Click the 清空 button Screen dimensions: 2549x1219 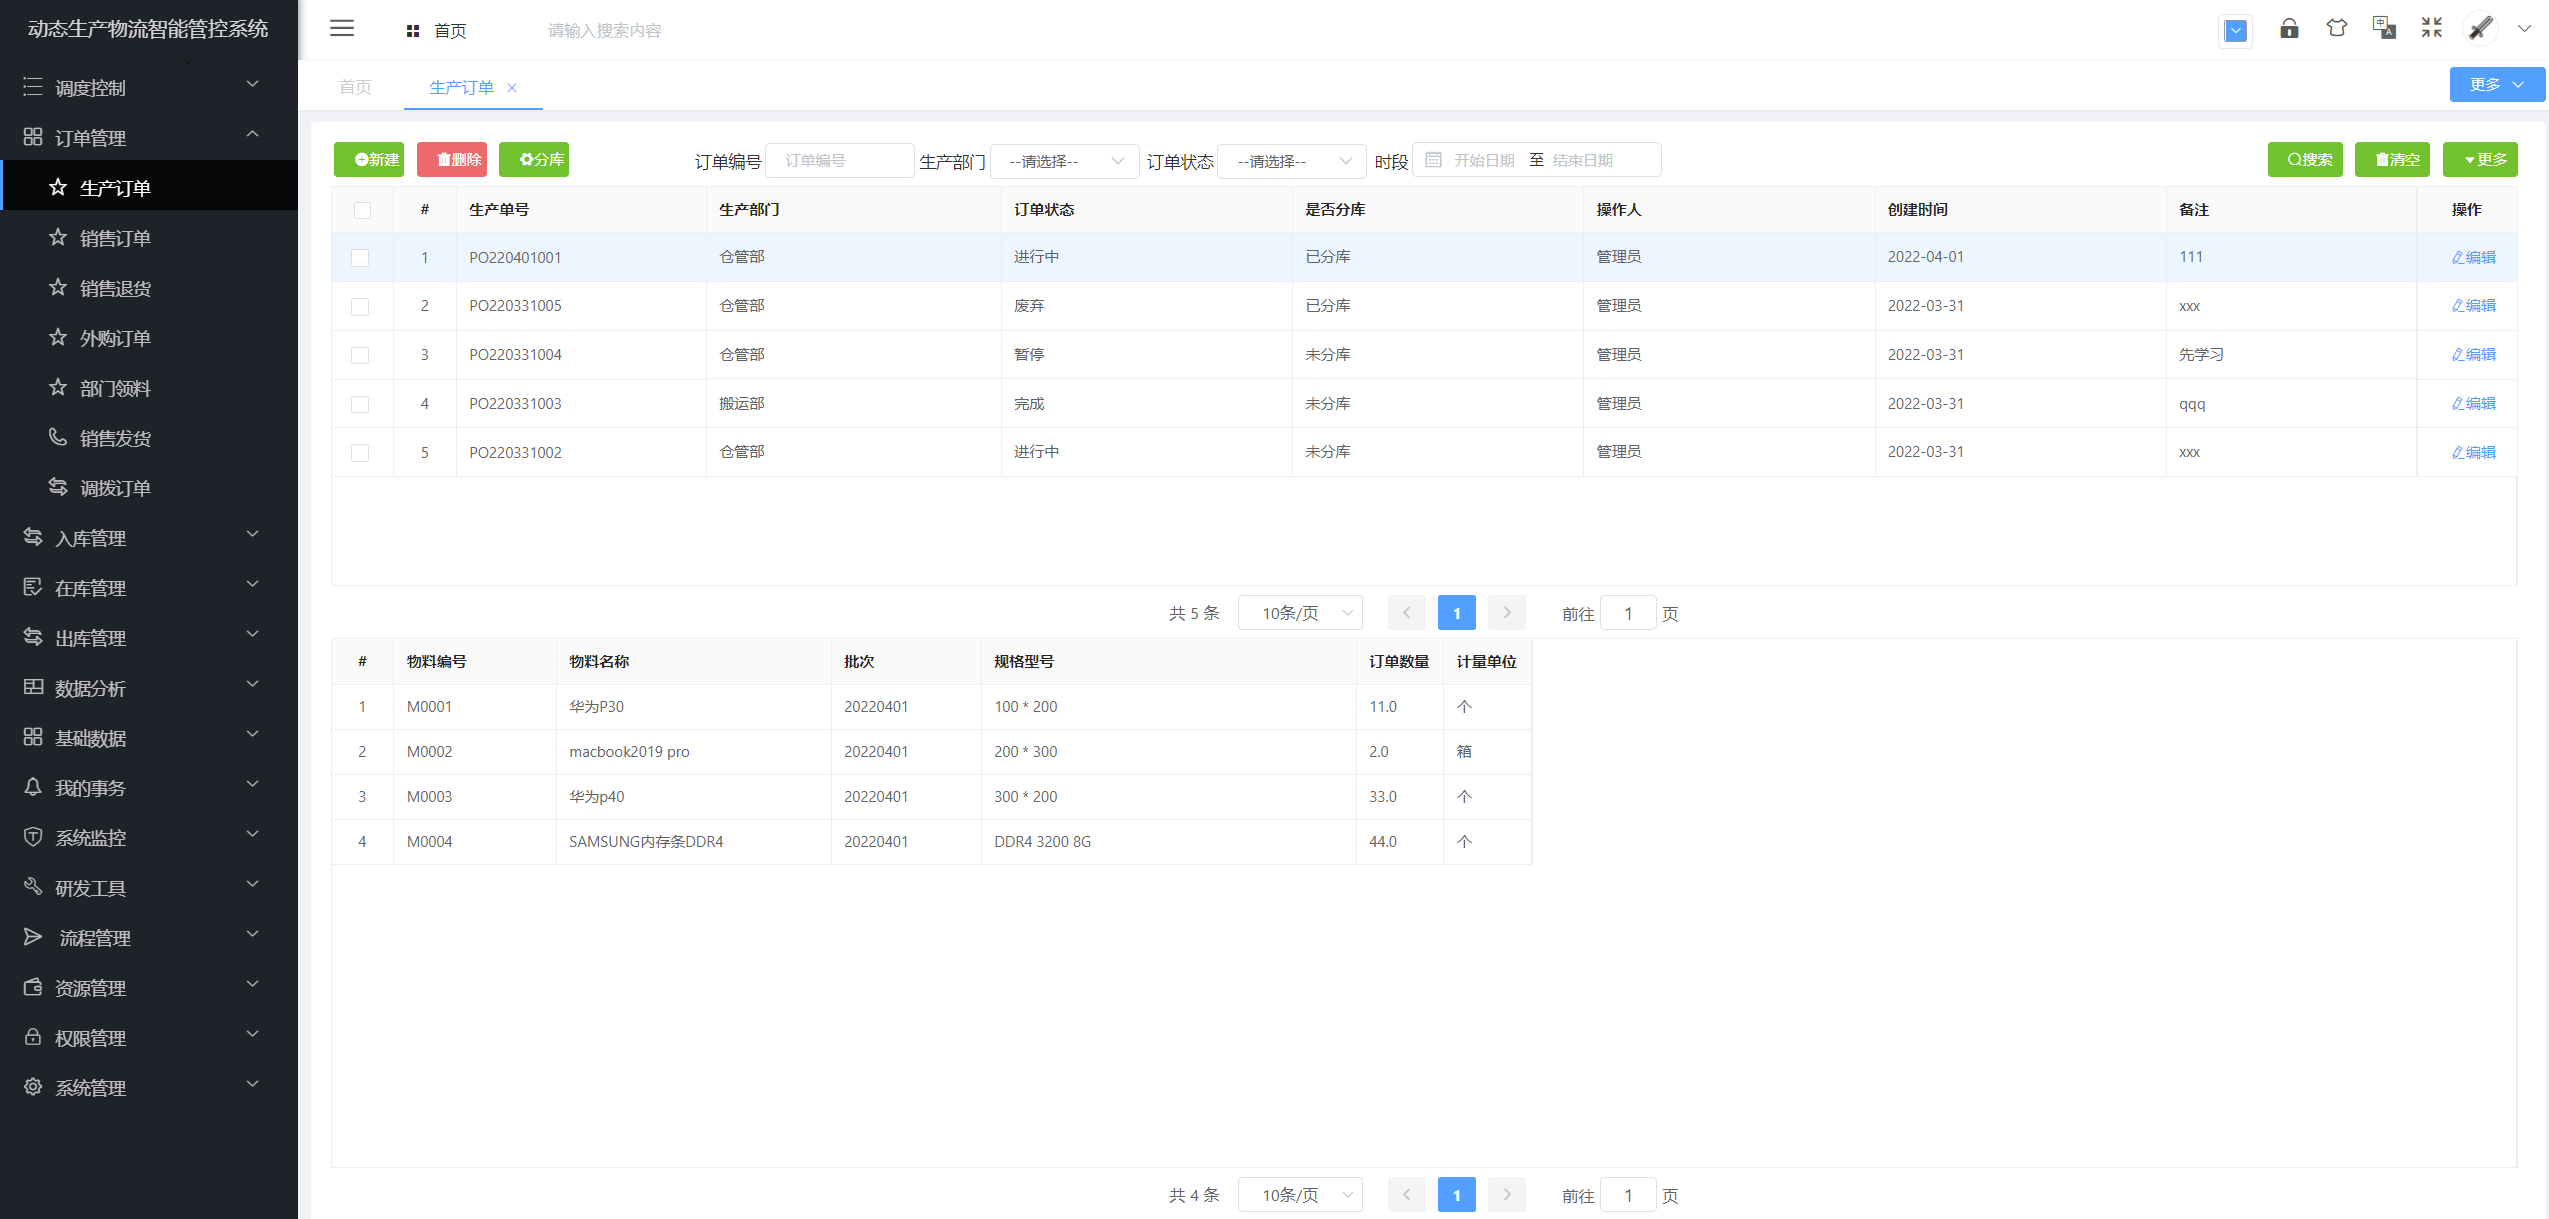(x=2392, y=160)
